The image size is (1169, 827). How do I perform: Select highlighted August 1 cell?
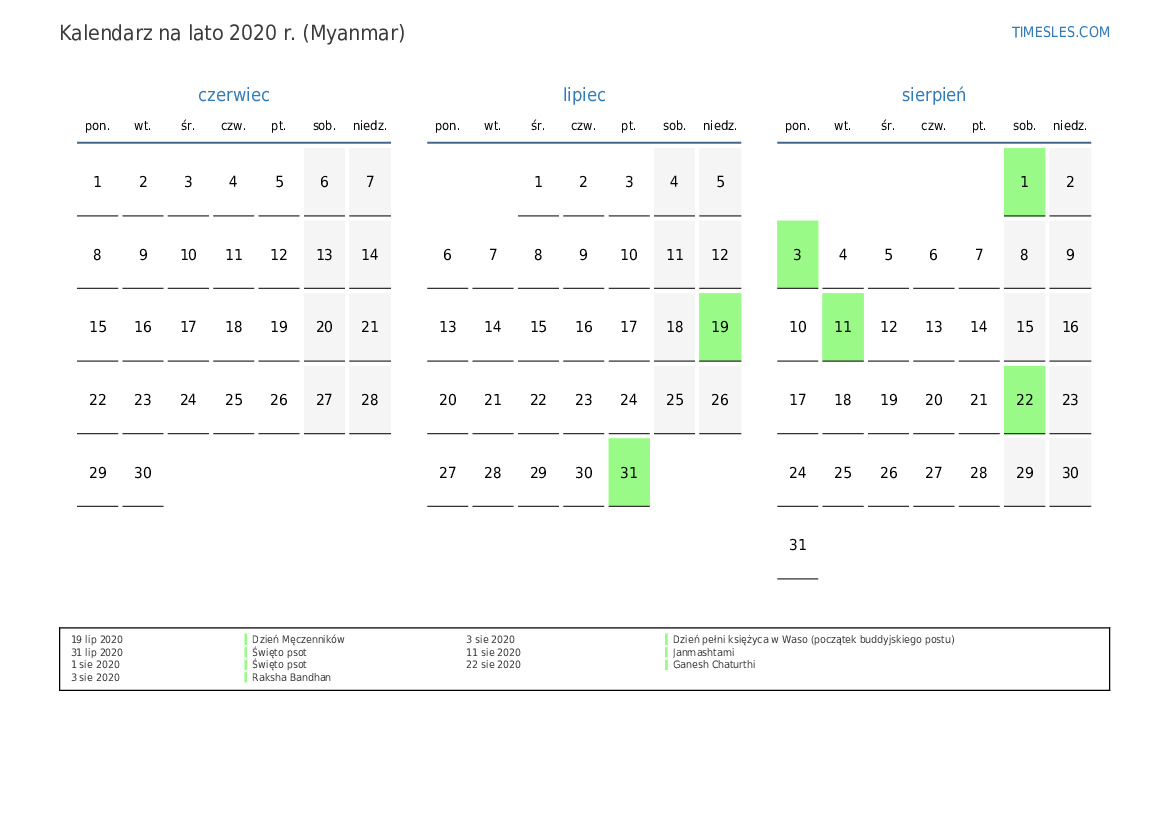coord(1024,182)
